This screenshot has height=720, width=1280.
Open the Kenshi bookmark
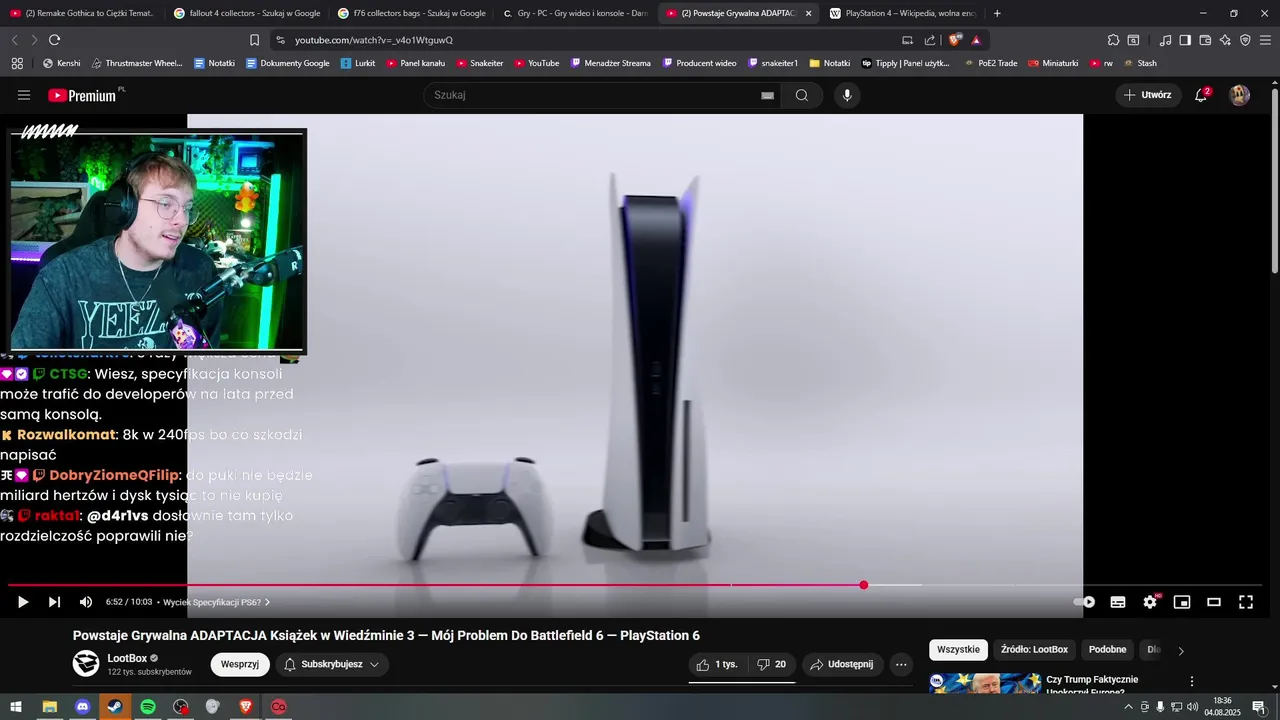click(x=61, y=63)
